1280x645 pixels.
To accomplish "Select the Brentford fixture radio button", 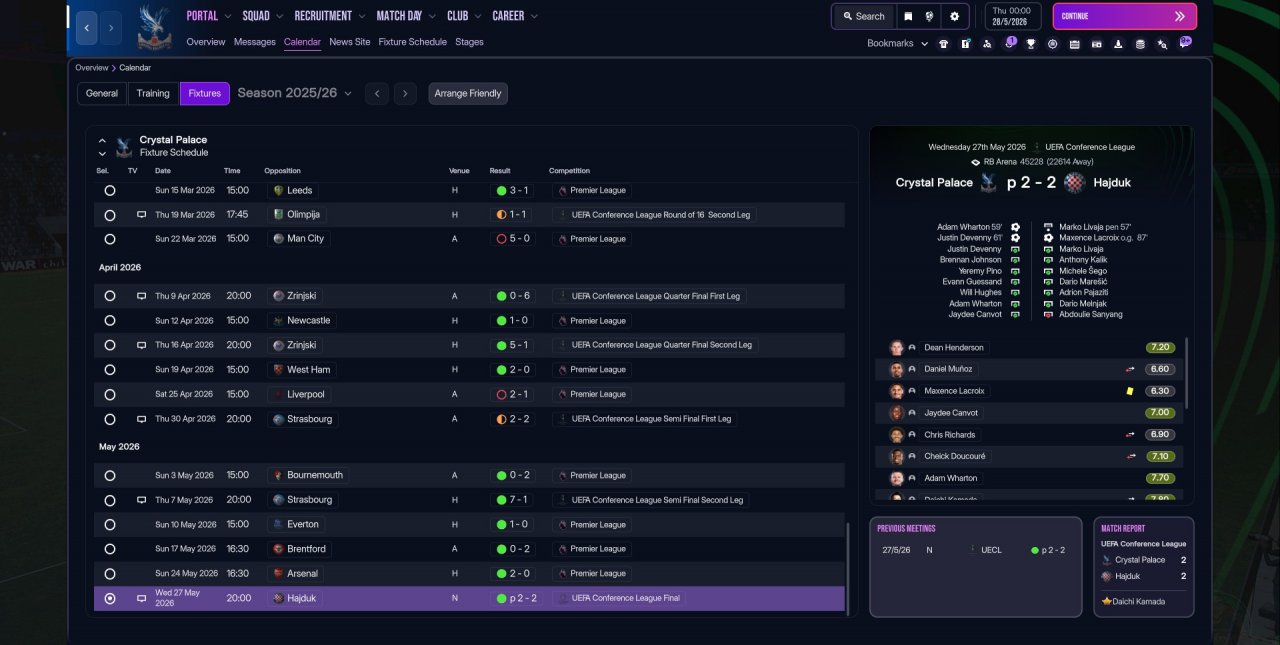I will pos(110,549).
